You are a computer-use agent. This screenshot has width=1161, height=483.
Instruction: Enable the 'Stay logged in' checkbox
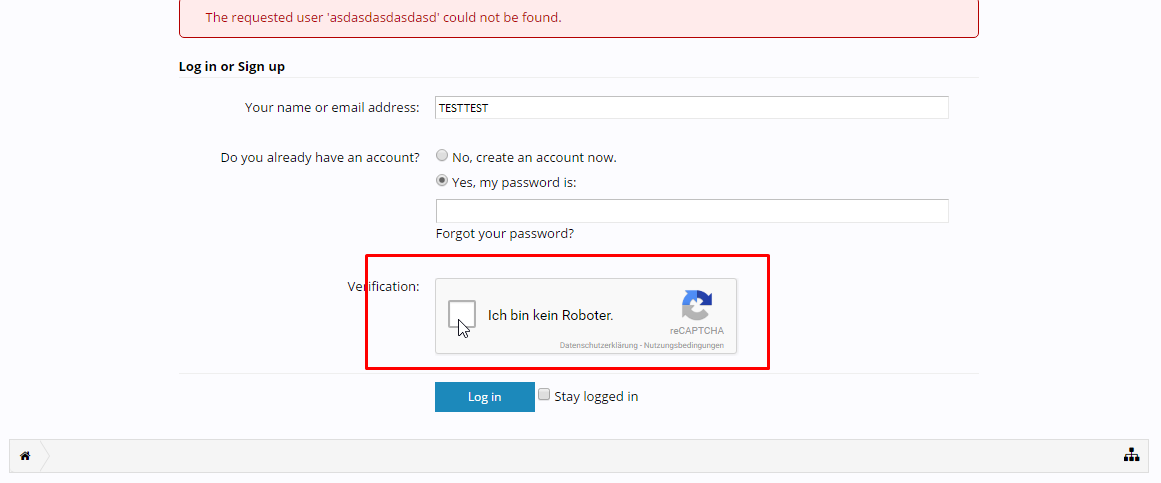pos(545,395)
